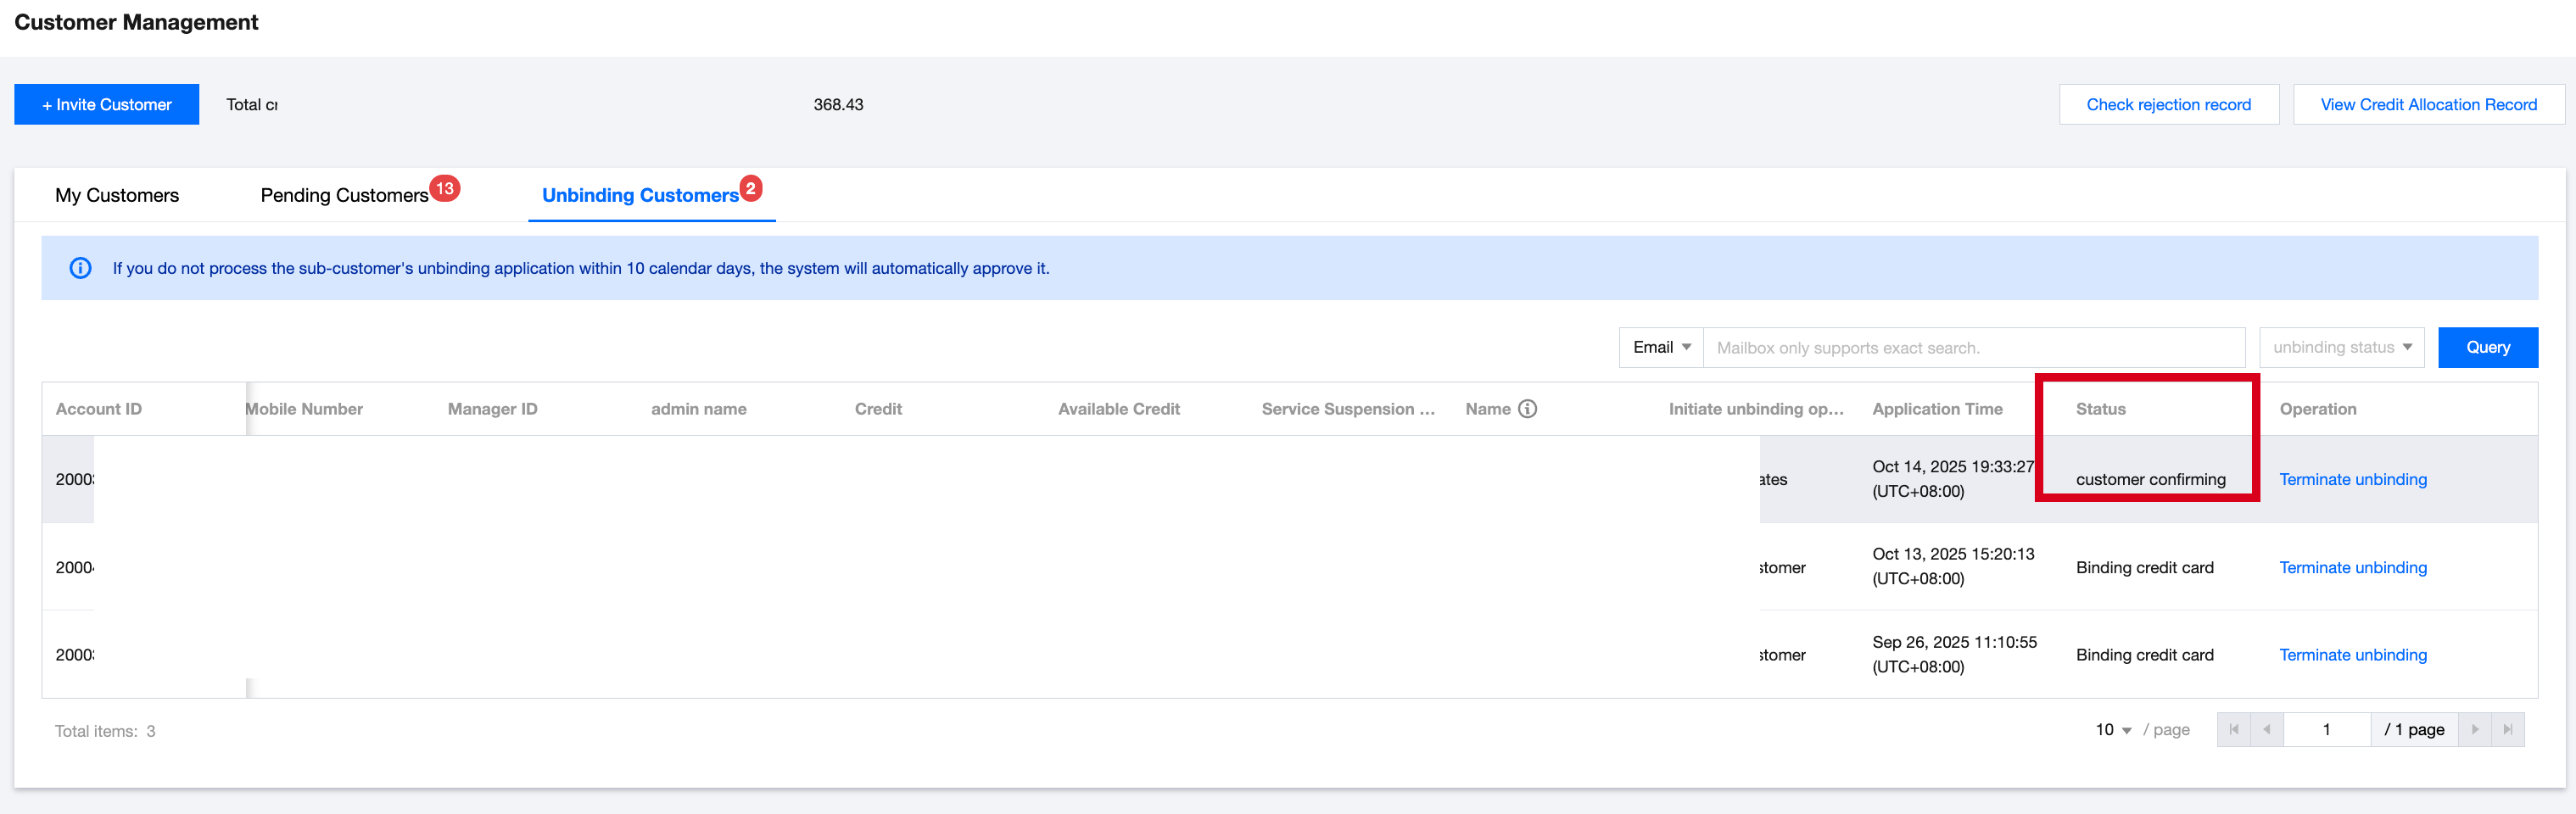This screenshot has width=2576, height=814.
Task: Switch to My Customers tab
Action: pos(117,196)
